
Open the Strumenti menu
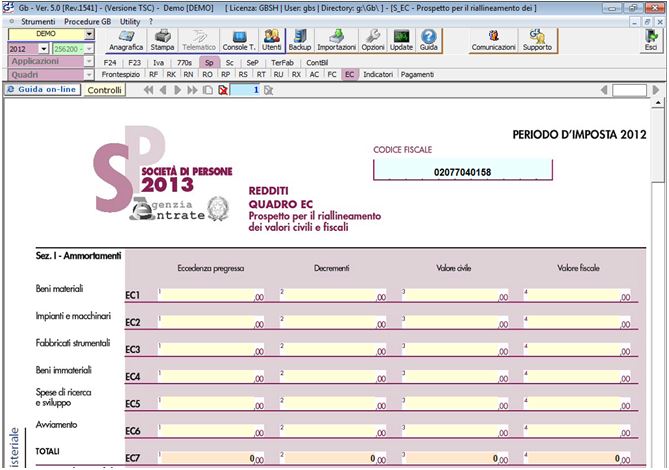pos(38,21)
